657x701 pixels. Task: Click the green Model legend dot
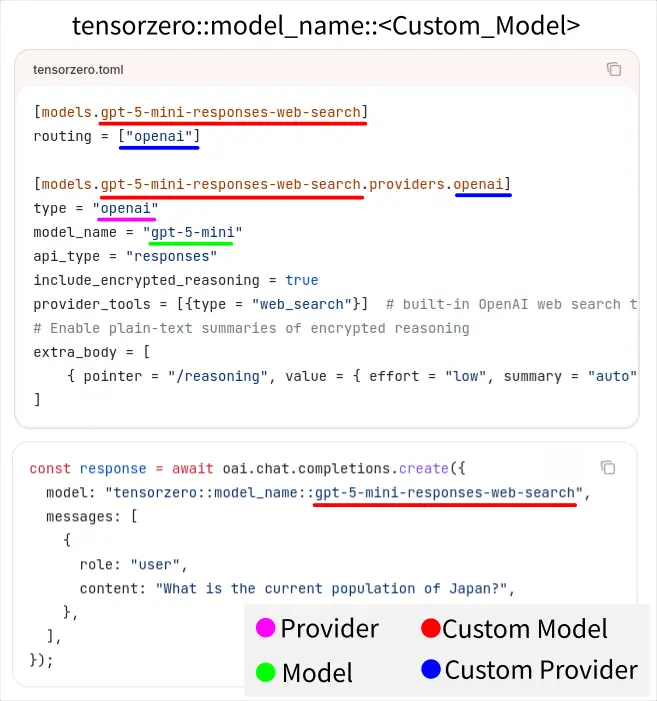265,672
